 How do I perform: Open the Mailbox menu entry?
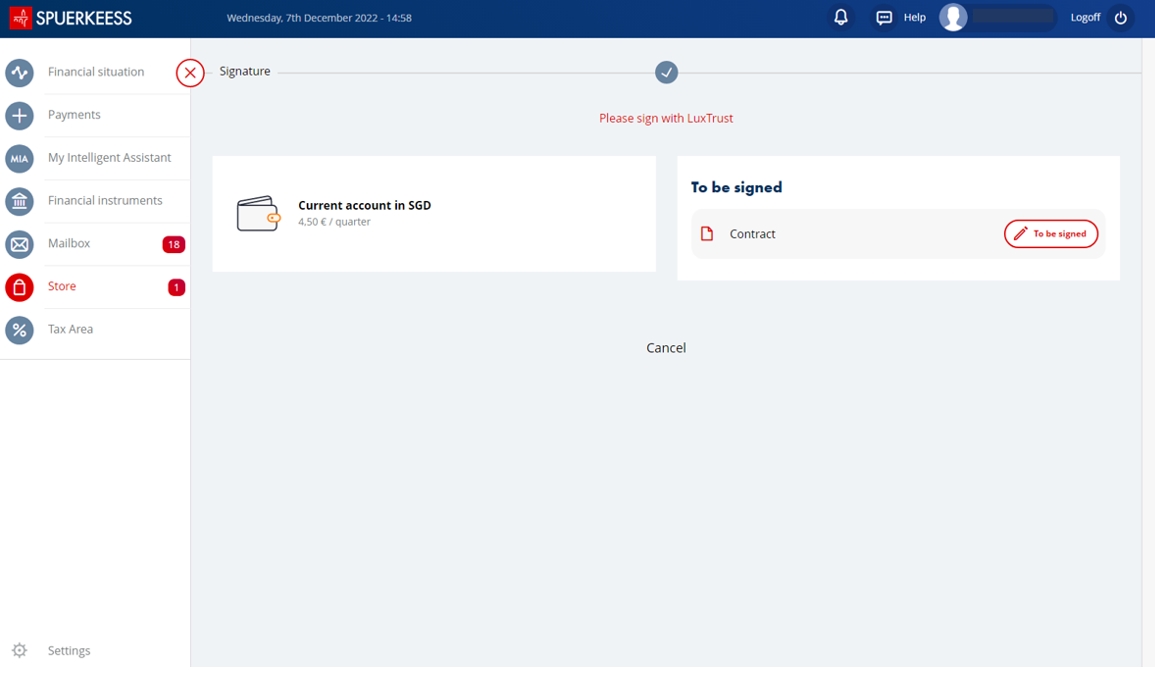(x=69, y=243)
